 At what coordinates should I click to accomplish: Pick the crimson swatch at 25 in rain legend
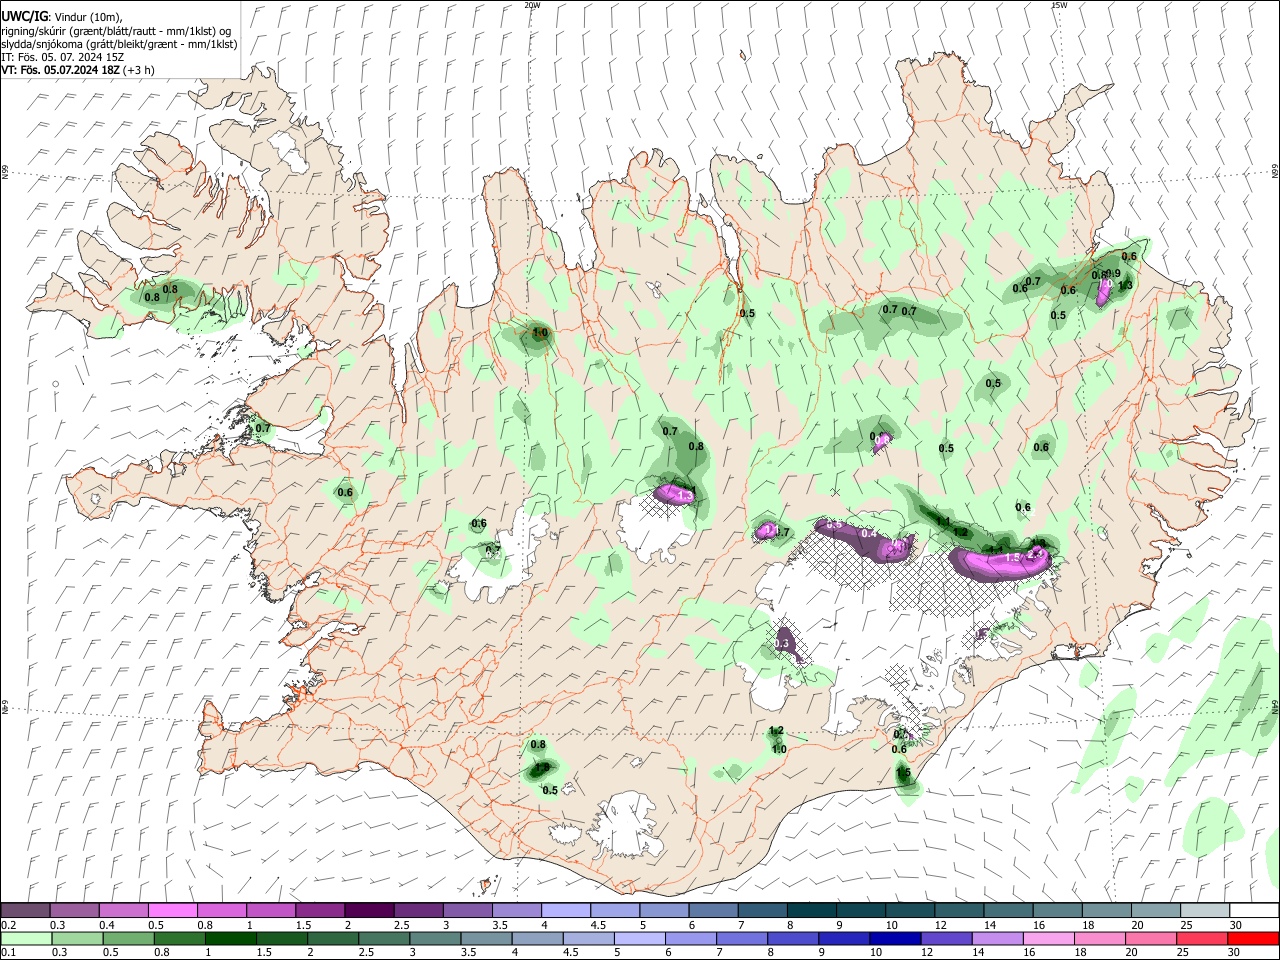(x=1202, y=939)
